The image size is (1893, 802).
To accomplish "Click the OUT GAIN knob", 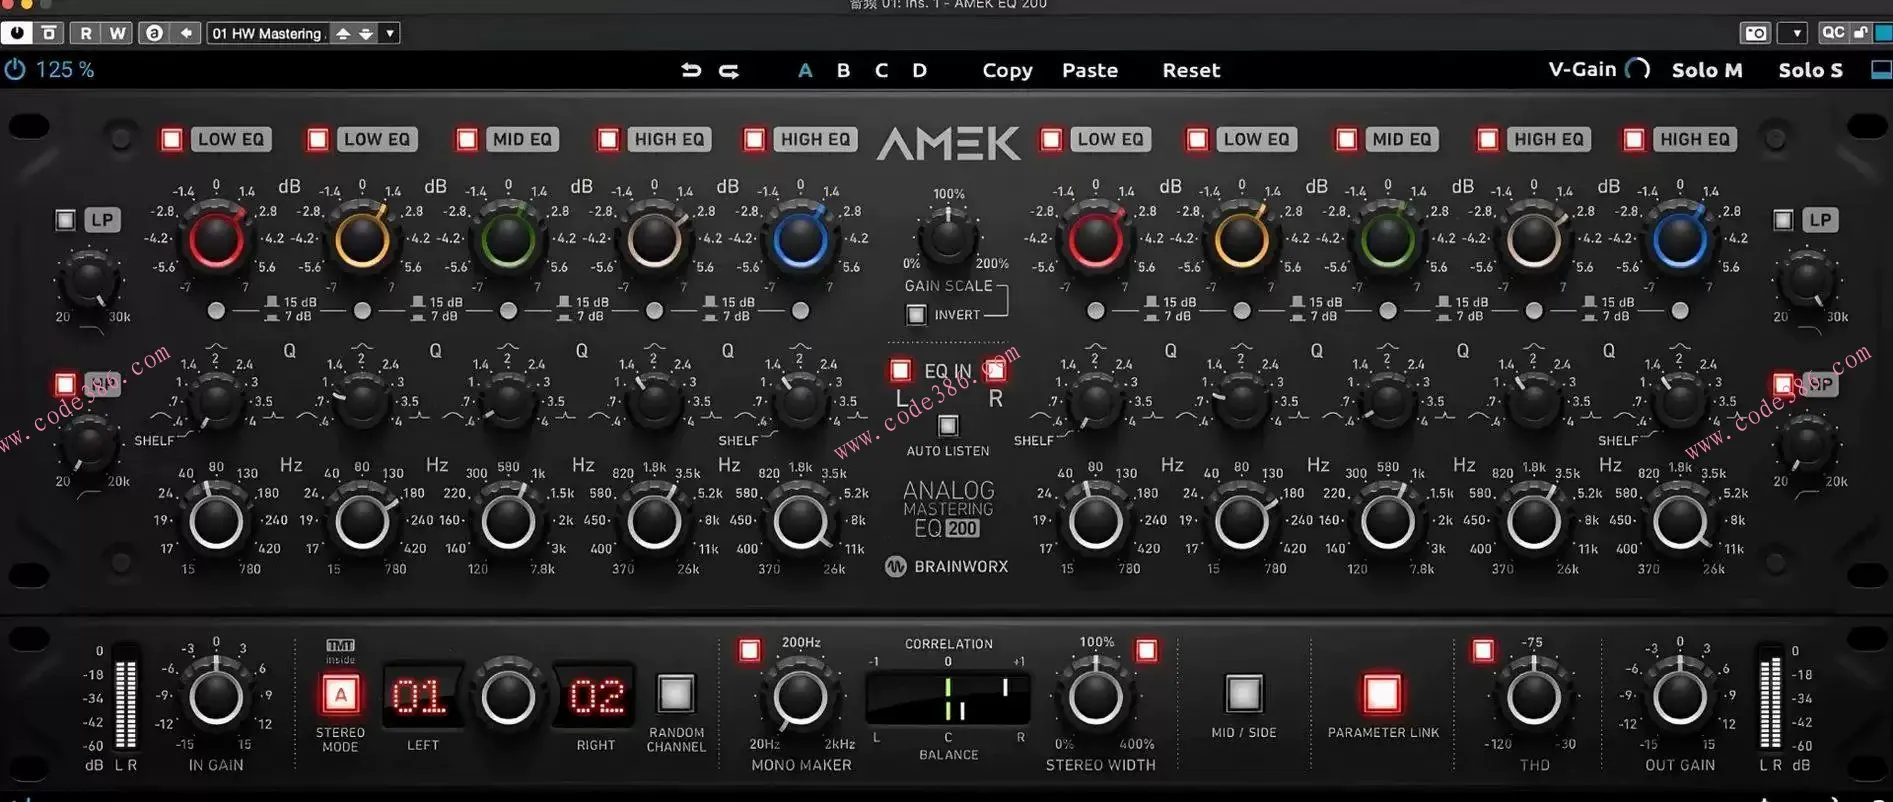I will click(1680, 698).
